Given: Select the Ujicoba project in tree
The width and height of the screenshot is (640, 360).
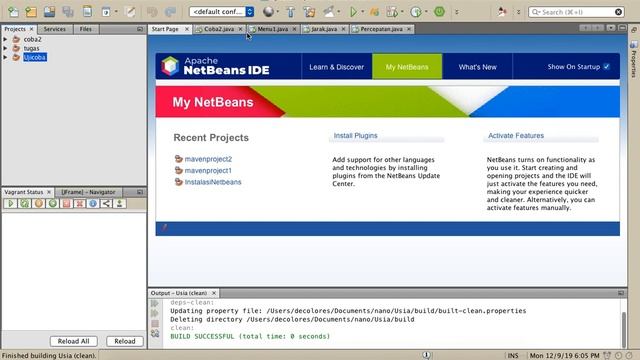Looking at the screenshot, I should pos(35,57).
